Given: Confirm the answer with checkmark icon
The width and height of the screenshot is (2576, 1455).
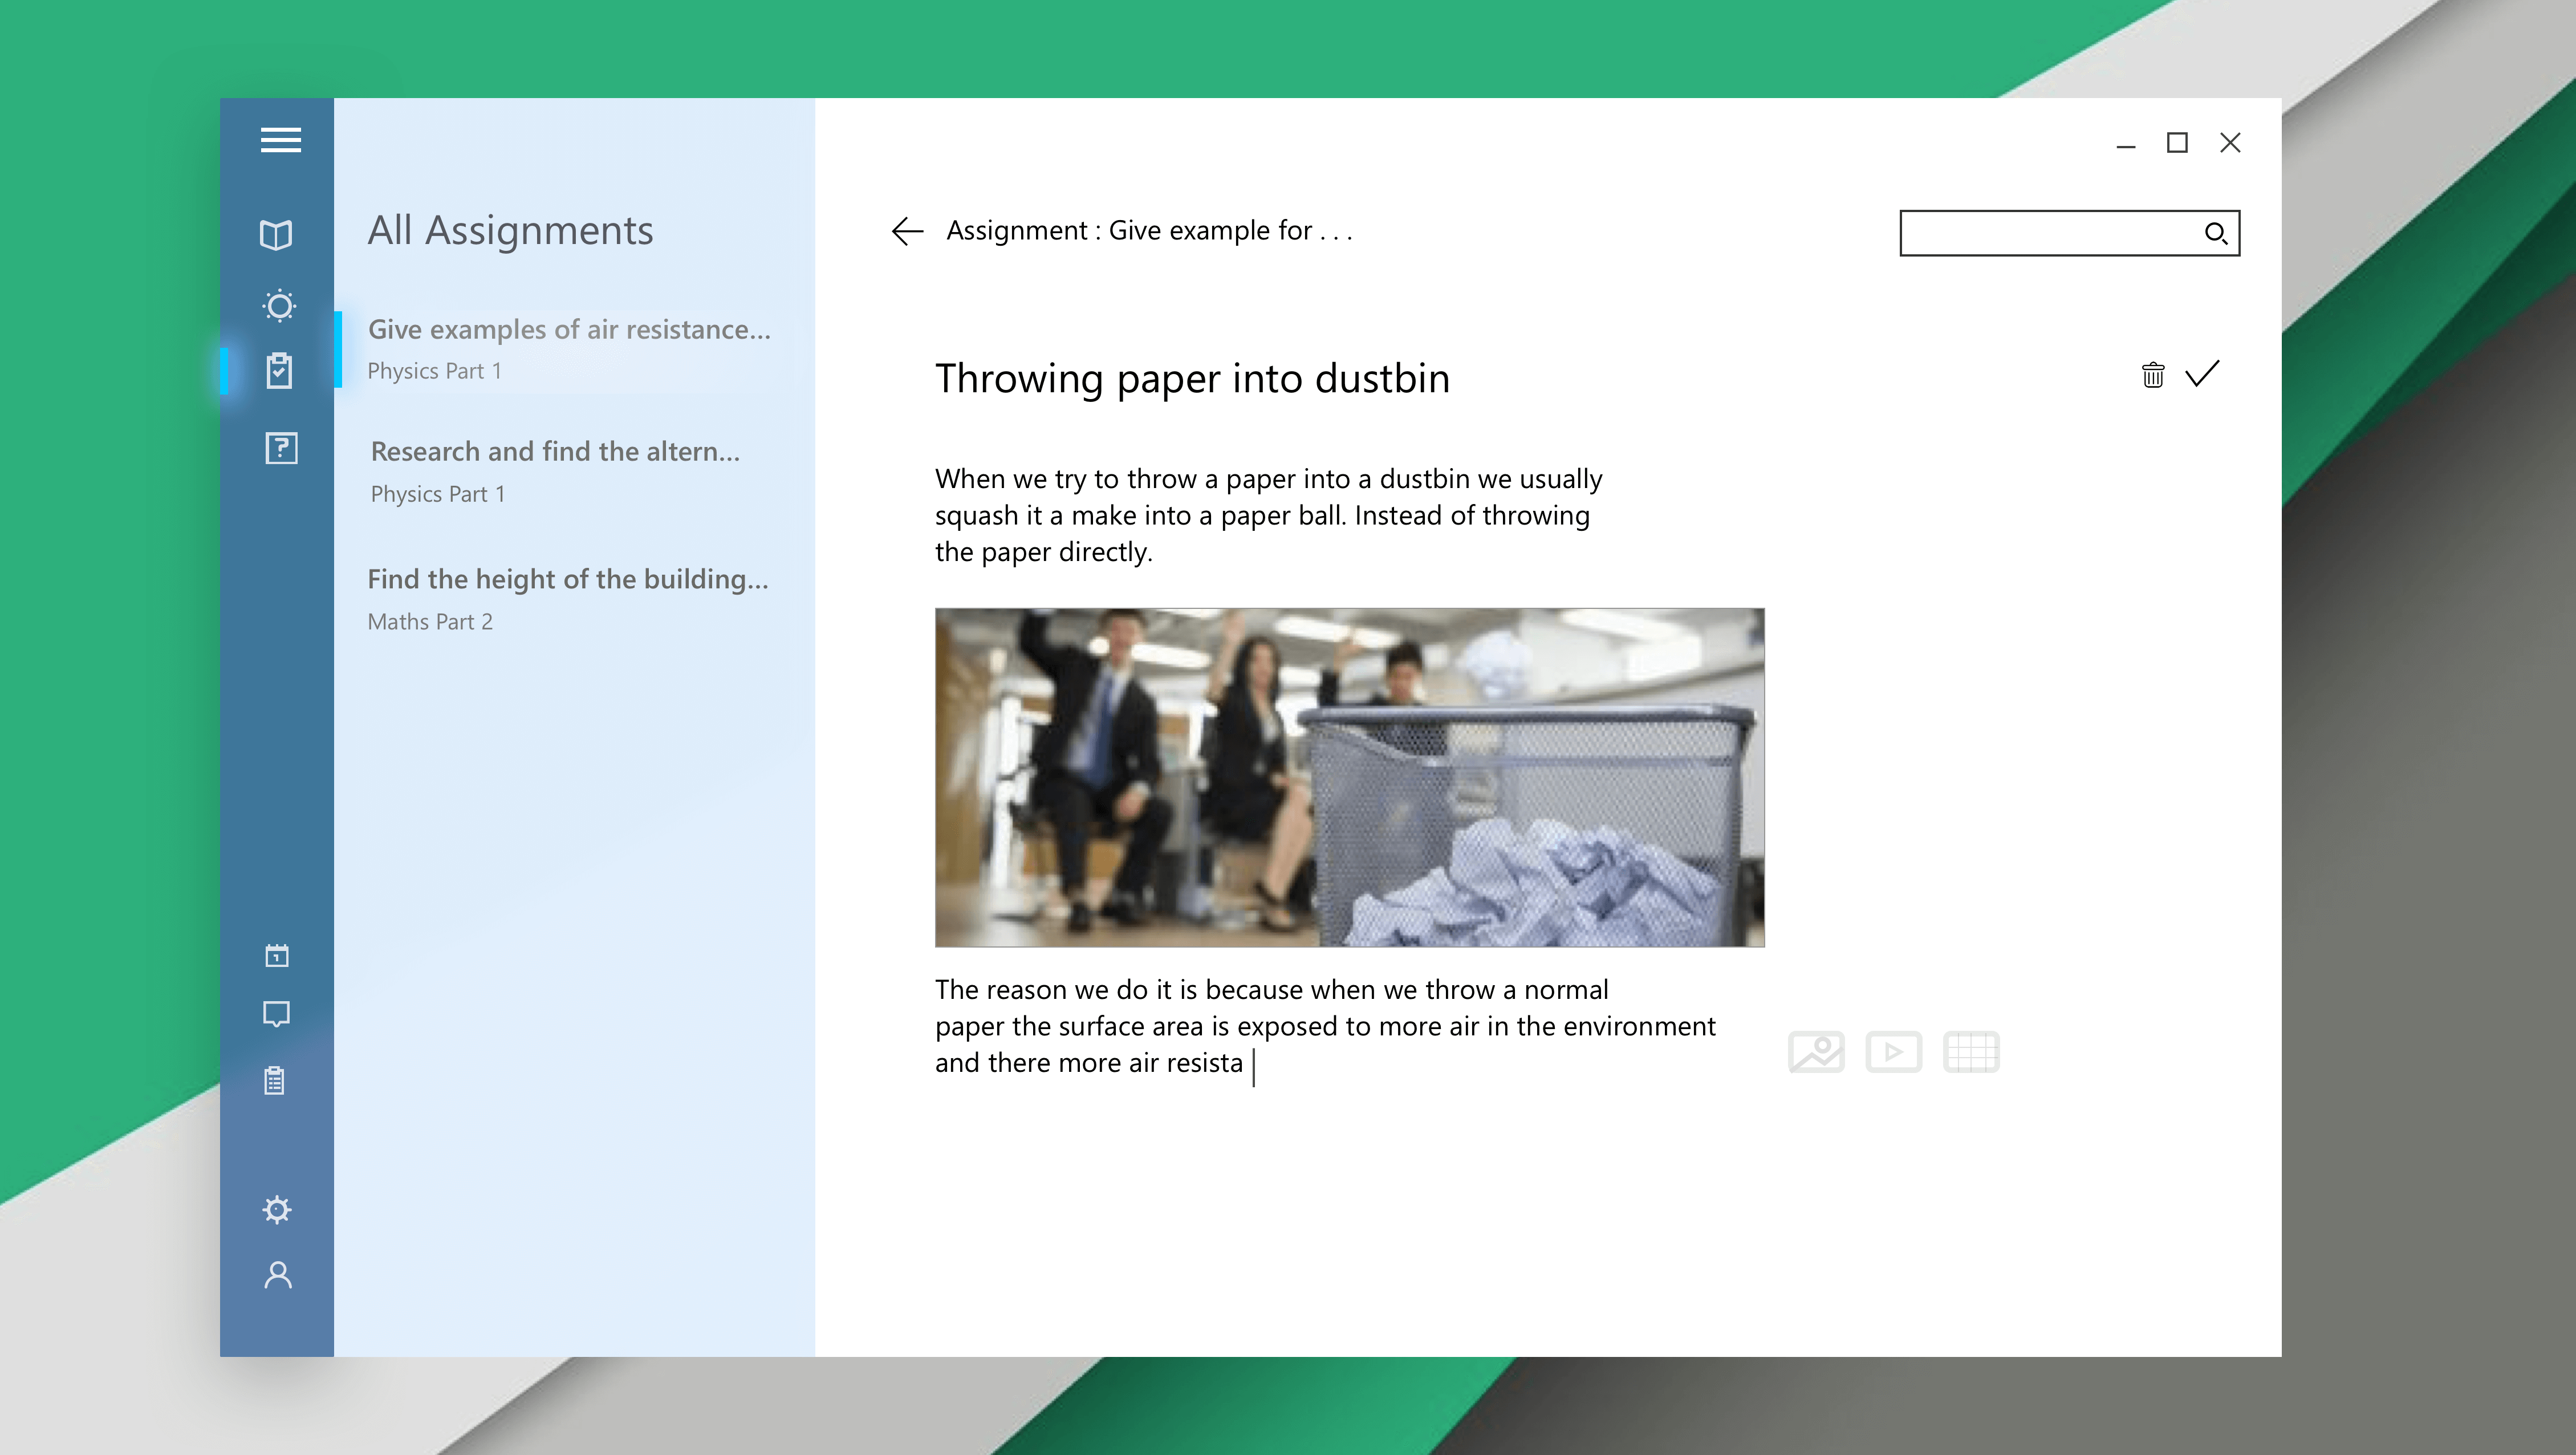Looking at the screenshot, I should [x=2202, y=373].
